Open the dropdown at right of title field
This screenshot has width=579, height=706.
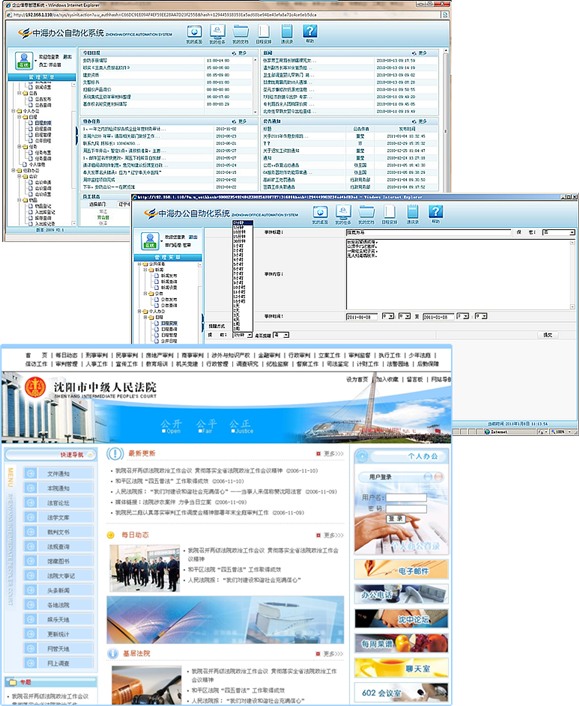[x=558, y=232]
